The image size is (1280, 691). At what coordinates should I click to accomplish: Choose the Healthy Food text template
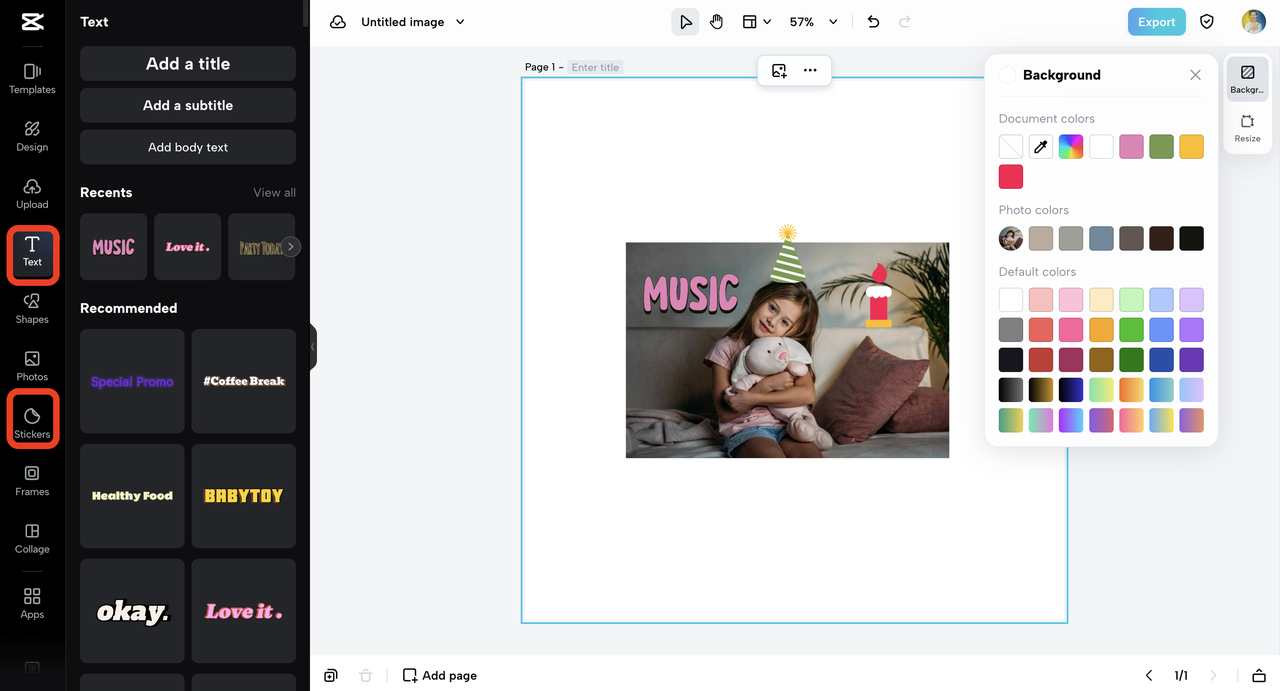[x=132, y=496]
